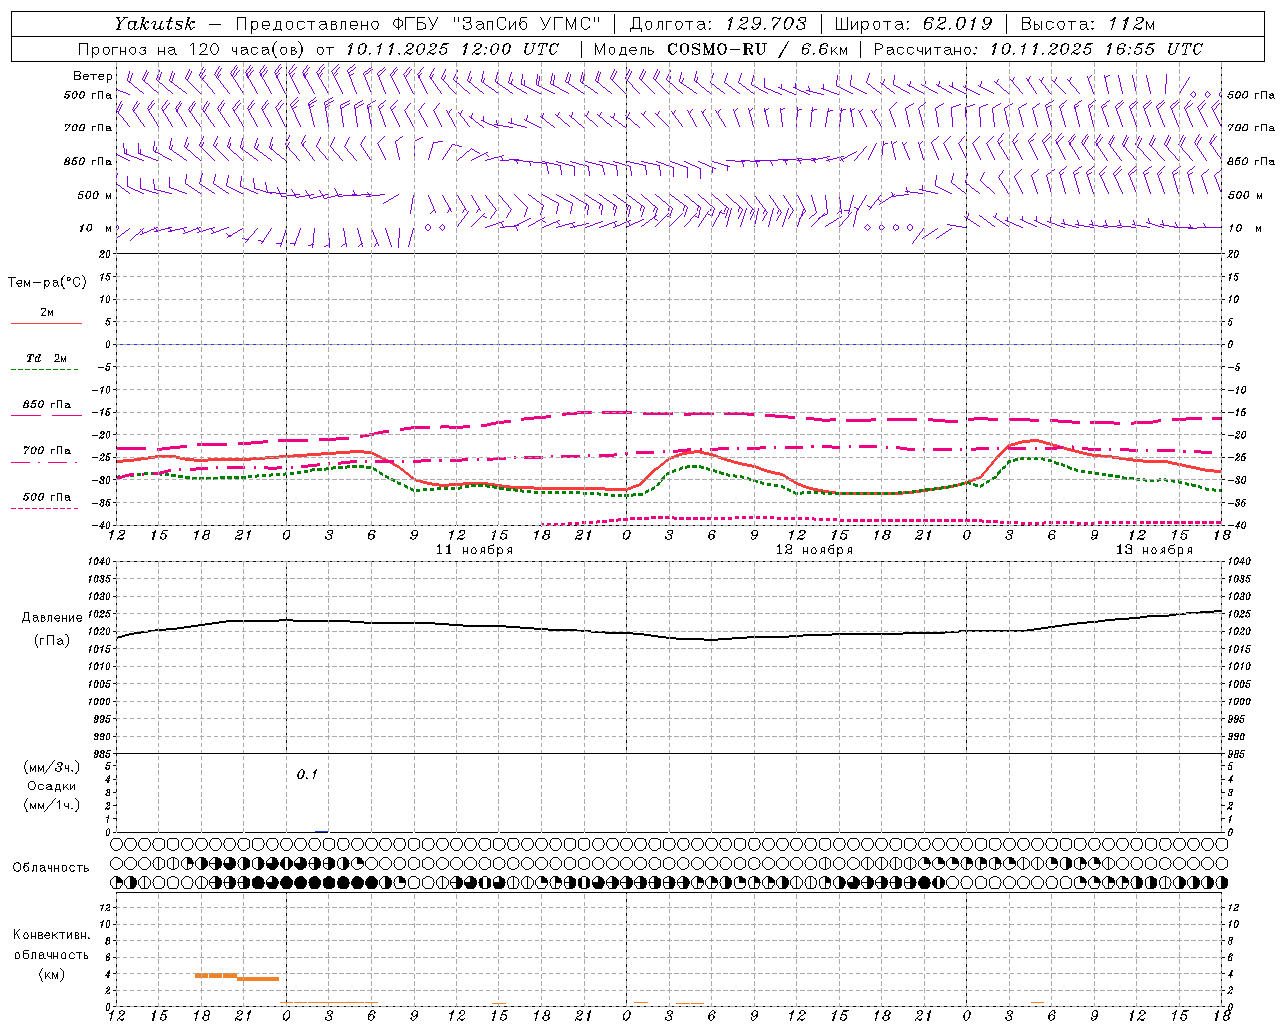
Task: Click the pink dotted line sample under 500 гПа temperature legend
Action: pos(44,508)
